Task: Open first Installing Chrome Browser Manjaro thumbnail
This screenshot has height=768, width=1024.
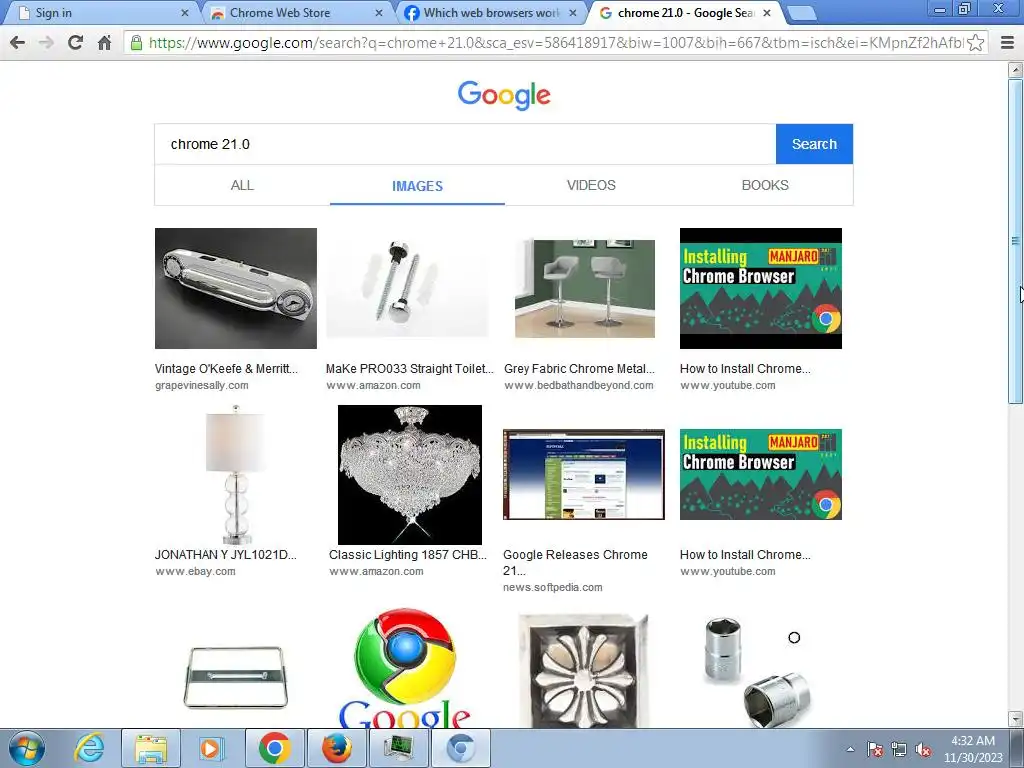Action: pyautogui.click(x=761, y=288)
